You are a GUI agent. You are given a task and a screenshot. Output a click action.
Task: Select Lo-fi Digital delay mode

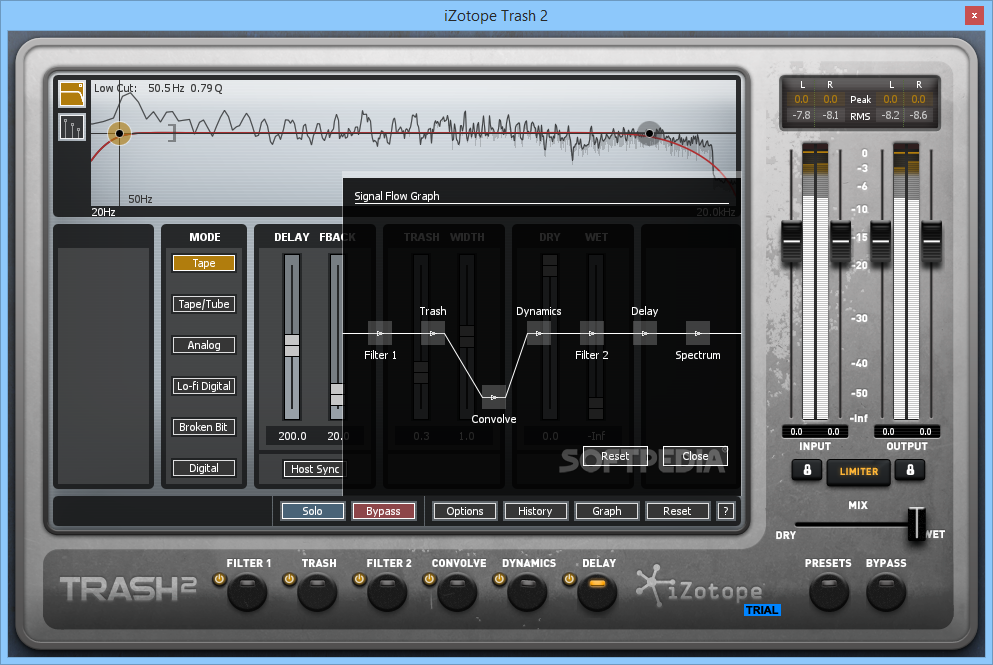click(204, 386)
